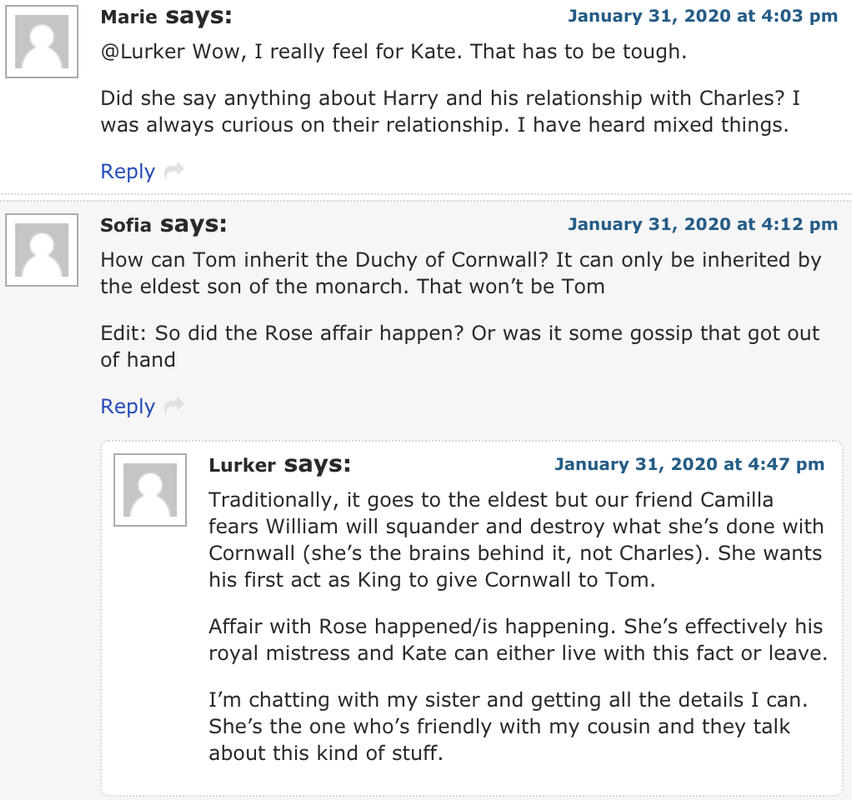Click the reply arrow icon under Marie's comment
852x800 pixels.
(x=174, y=171)
